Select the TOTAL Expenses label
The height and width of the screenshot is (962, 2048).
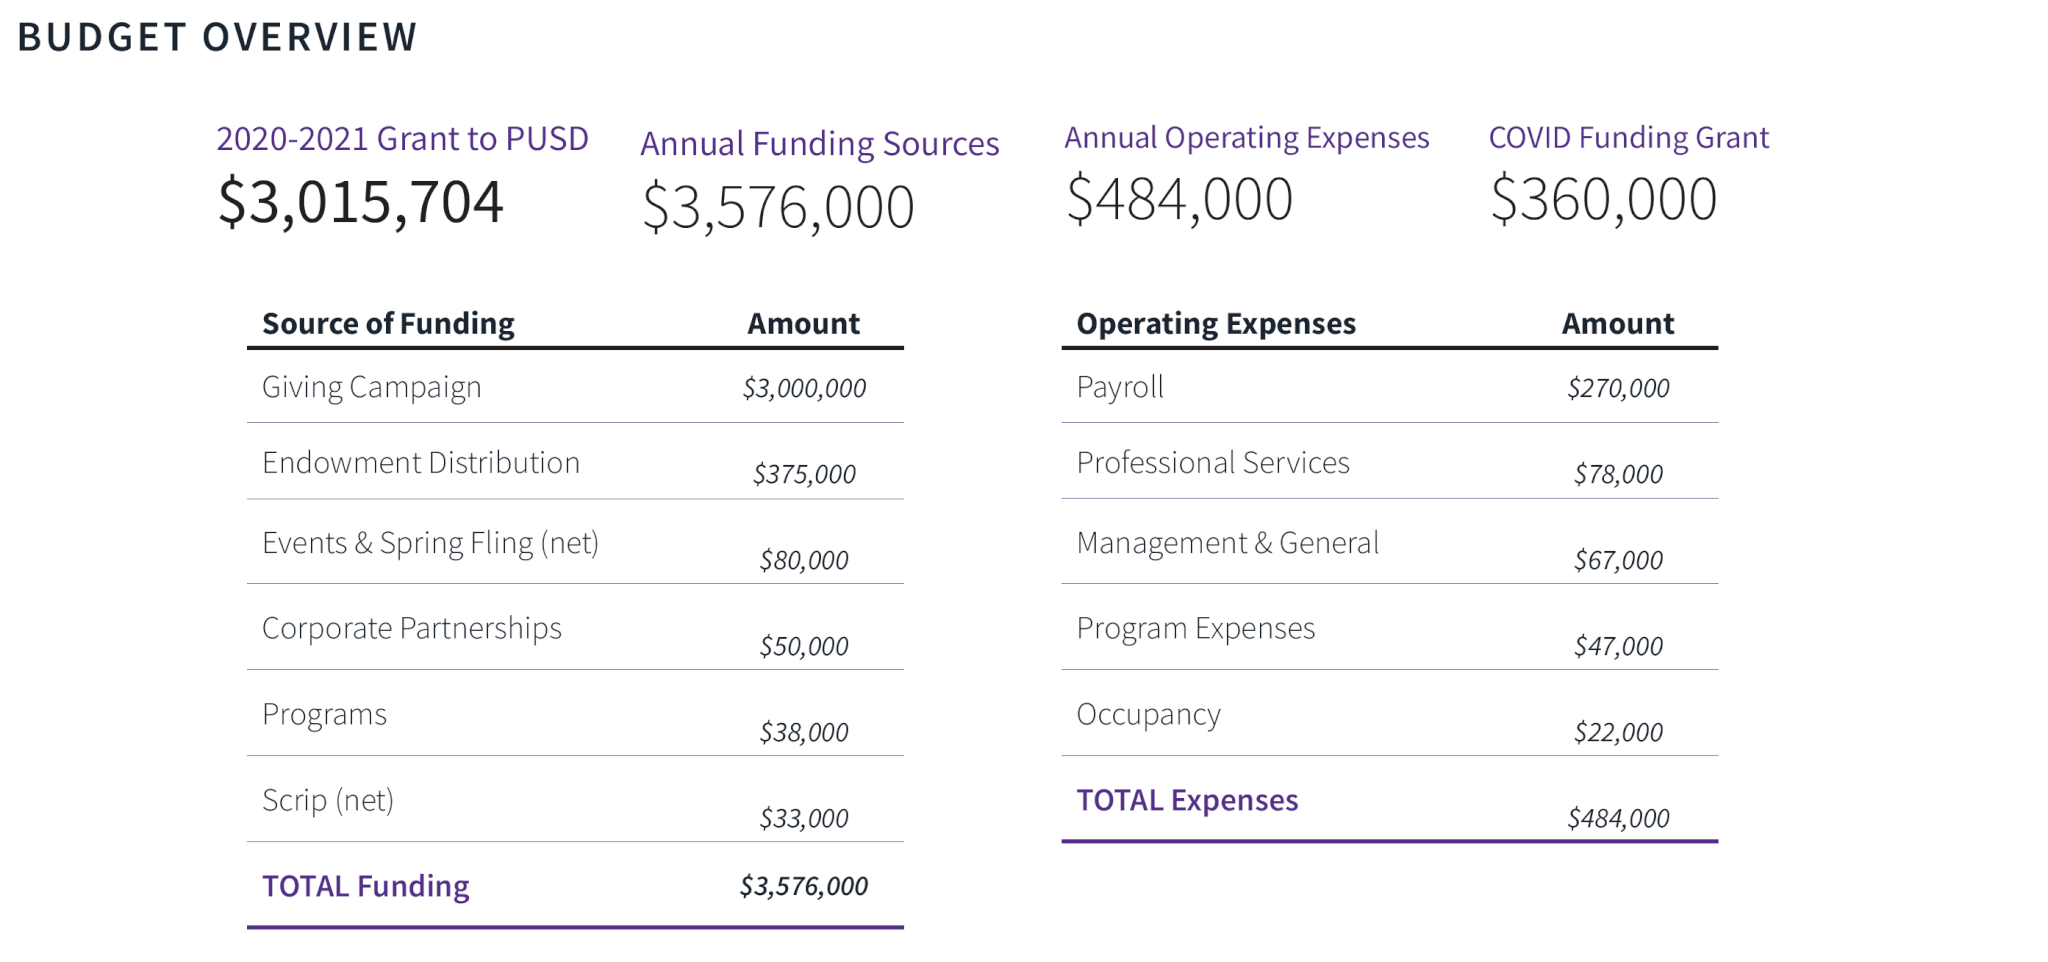1187,800
